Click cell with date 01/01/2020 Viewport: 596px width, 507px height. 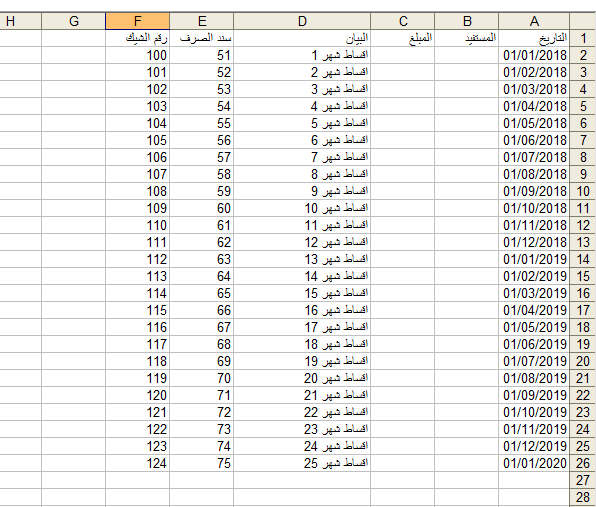click(534, 463)
